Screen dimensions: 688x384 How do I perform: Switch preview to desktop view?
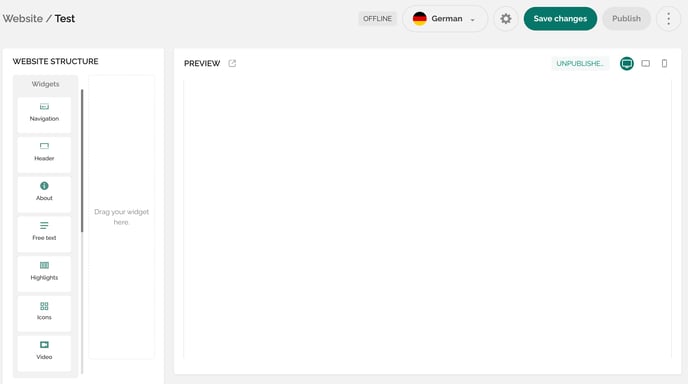[627, 63]
